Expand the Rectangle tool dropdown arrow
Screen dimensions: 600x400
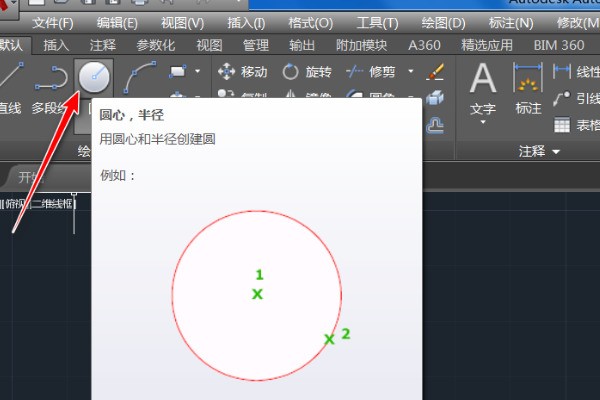click(197, 71)
